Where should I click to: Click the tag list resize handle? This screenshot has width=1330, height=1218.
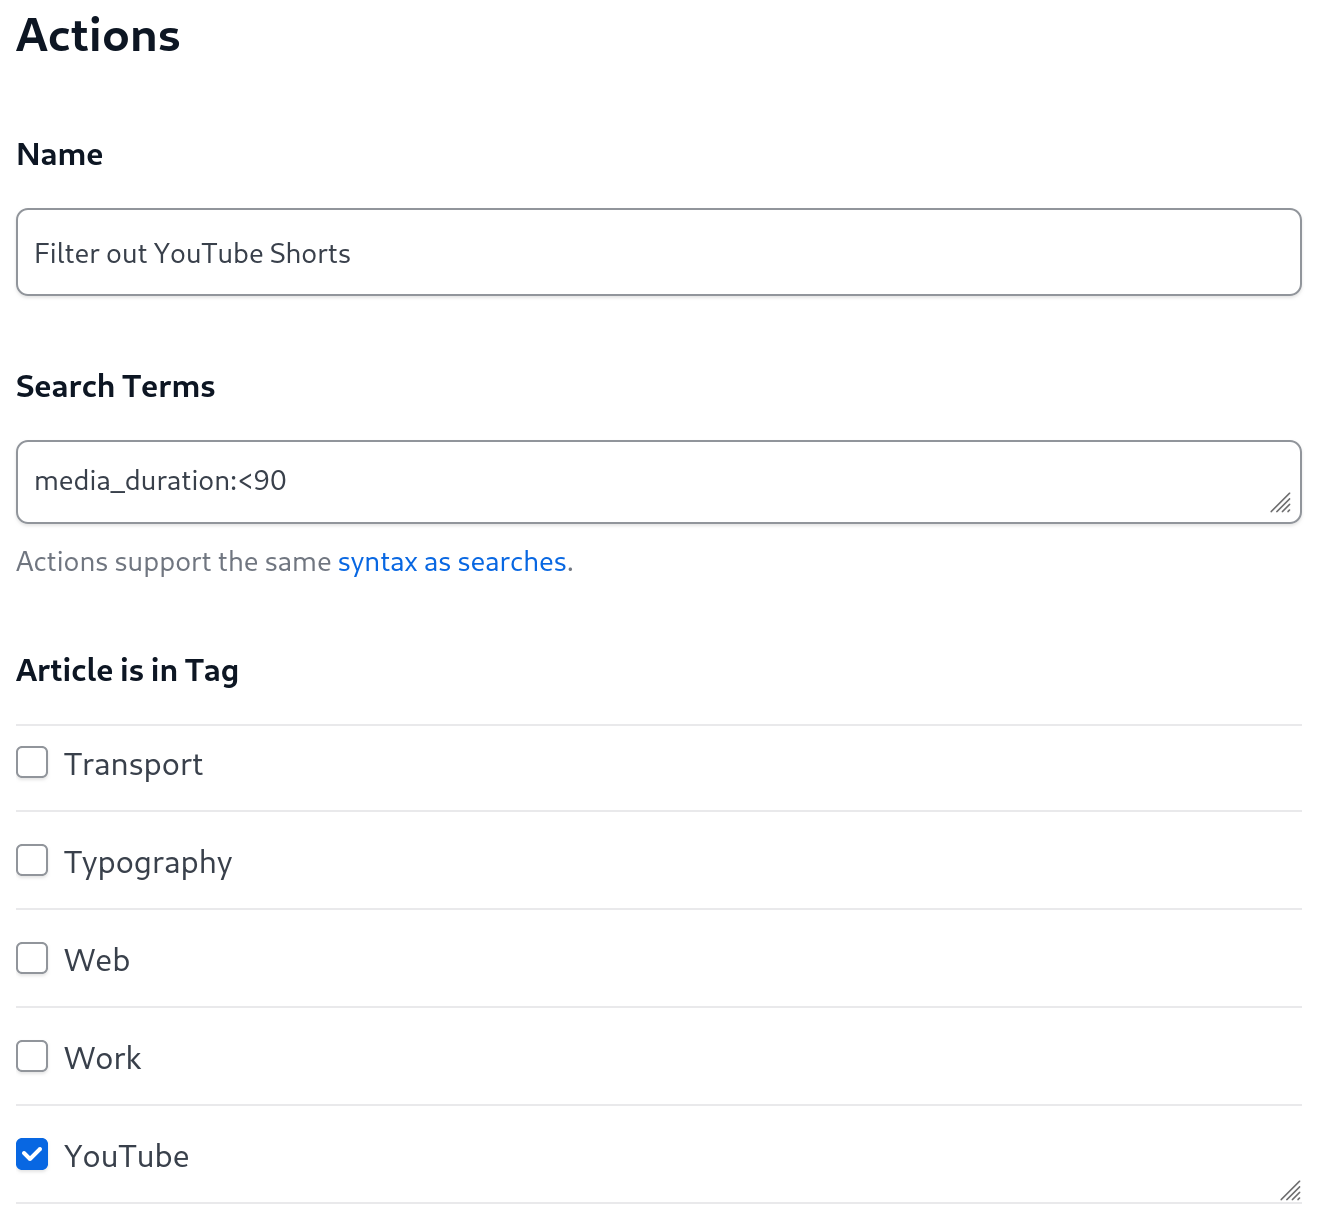1290,1190
